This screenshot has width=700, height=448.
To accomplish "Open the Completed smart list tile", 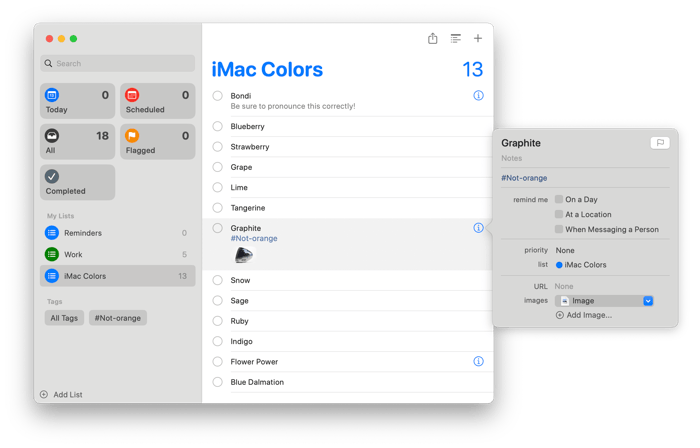I will [x=77, y=183].
